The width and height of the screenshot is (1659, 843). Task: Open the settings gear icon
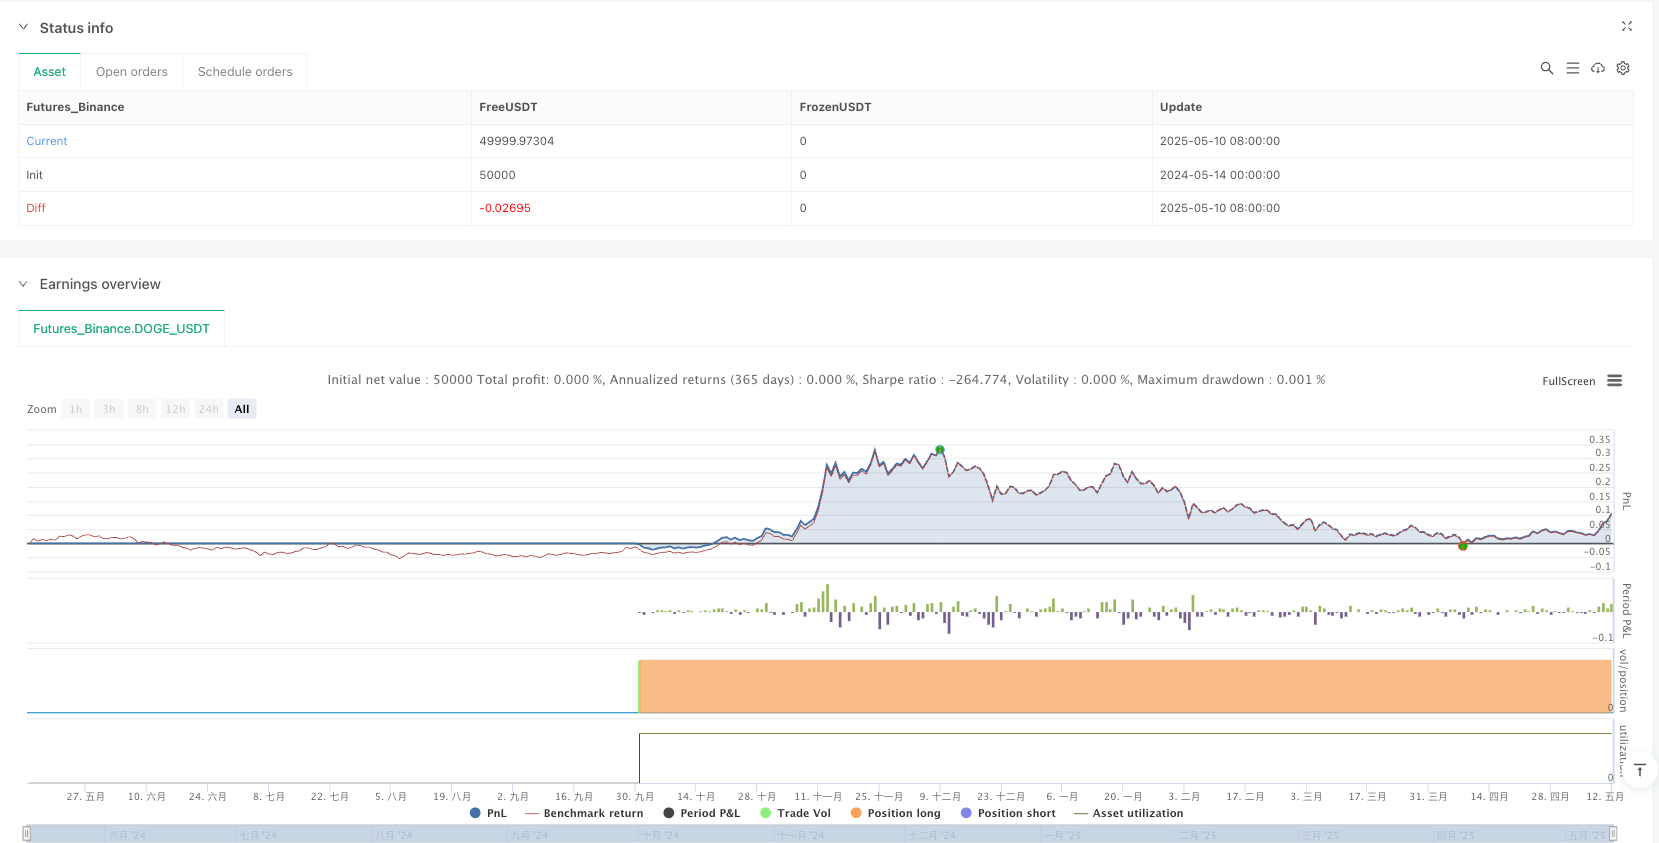[1623, 68]
